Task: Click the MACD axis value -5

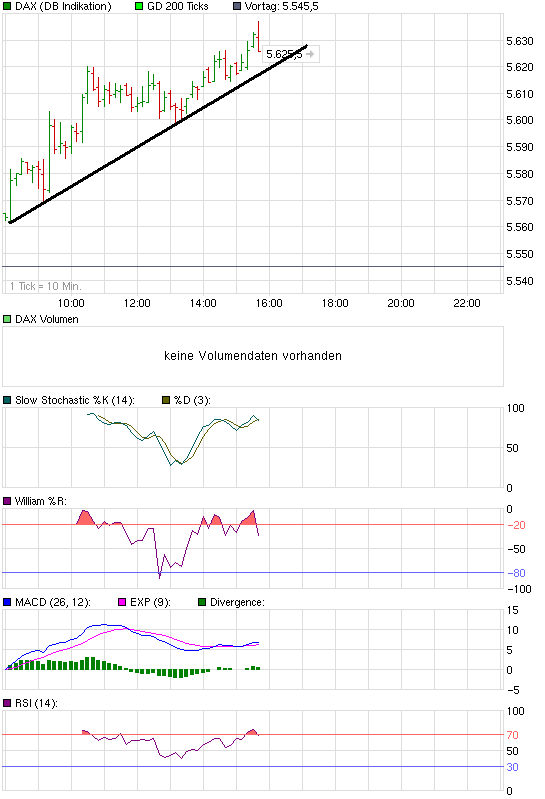Action: 513,690
